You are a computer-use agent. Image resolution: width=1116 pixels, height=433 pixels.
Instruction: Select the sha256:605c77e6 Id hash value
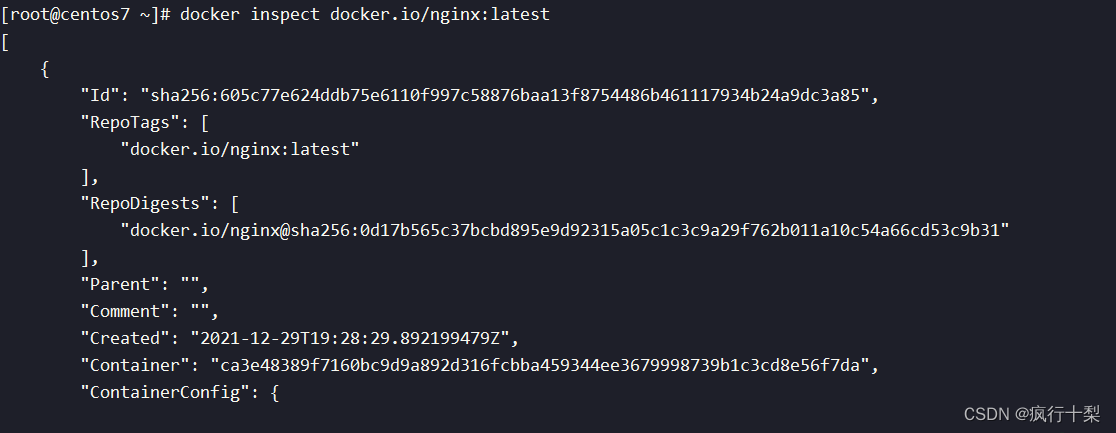(x=505, y=95)
